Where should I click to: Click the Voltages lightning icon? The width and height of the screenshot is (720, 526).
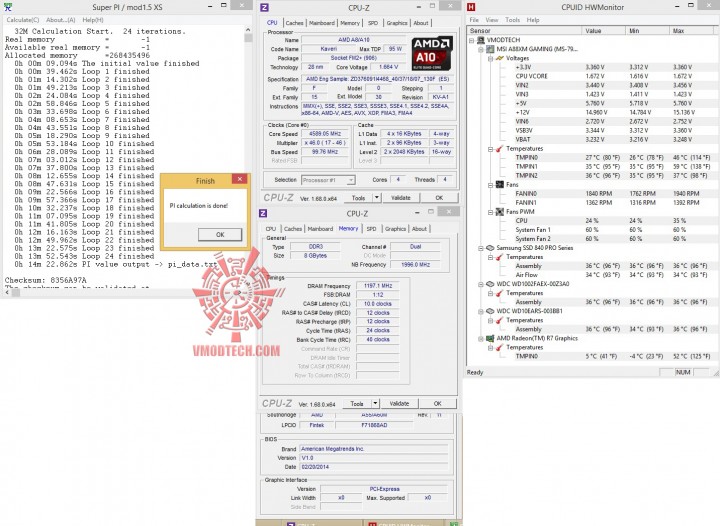(x=500, y=58)
